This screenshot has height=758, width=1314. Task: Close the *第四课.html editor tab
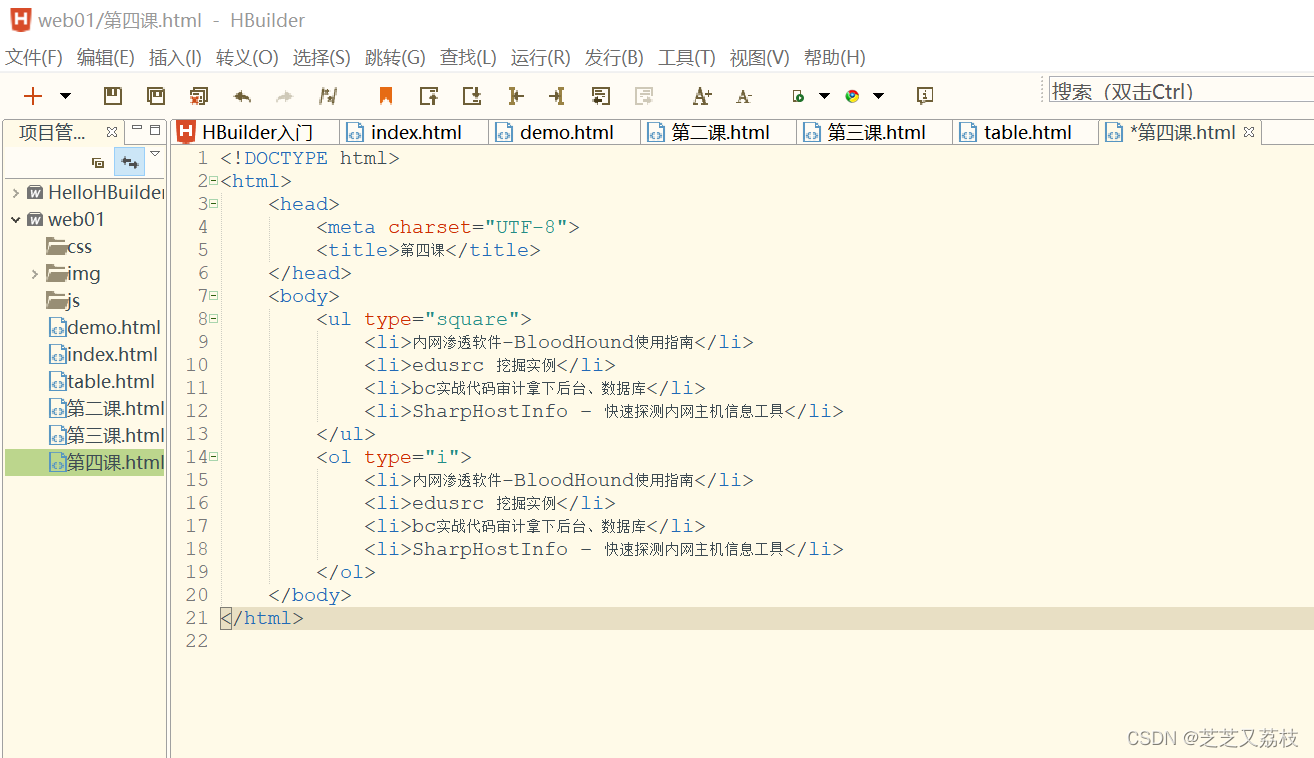tap(1248, 132)
